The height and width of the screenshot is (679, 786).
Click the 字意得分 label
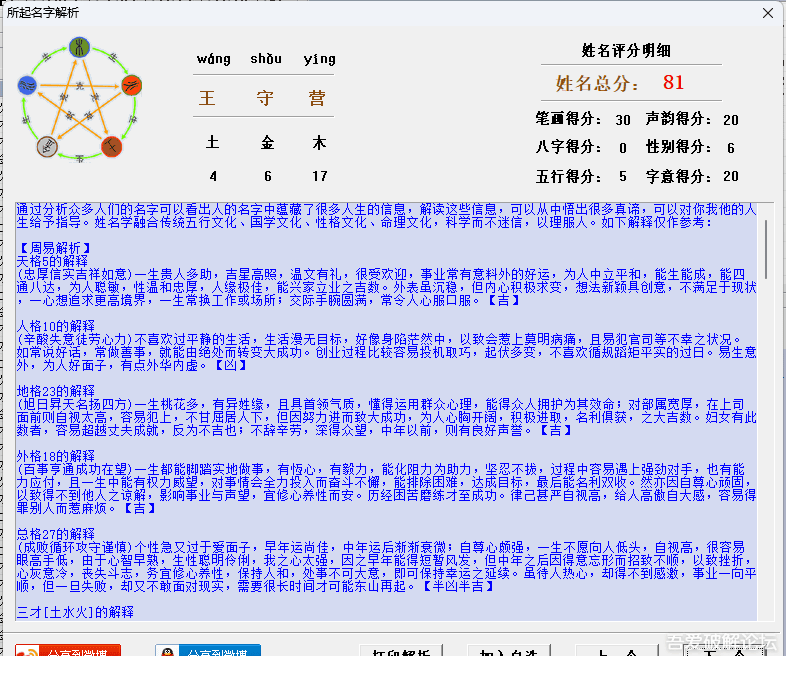(x=678, y=176)
